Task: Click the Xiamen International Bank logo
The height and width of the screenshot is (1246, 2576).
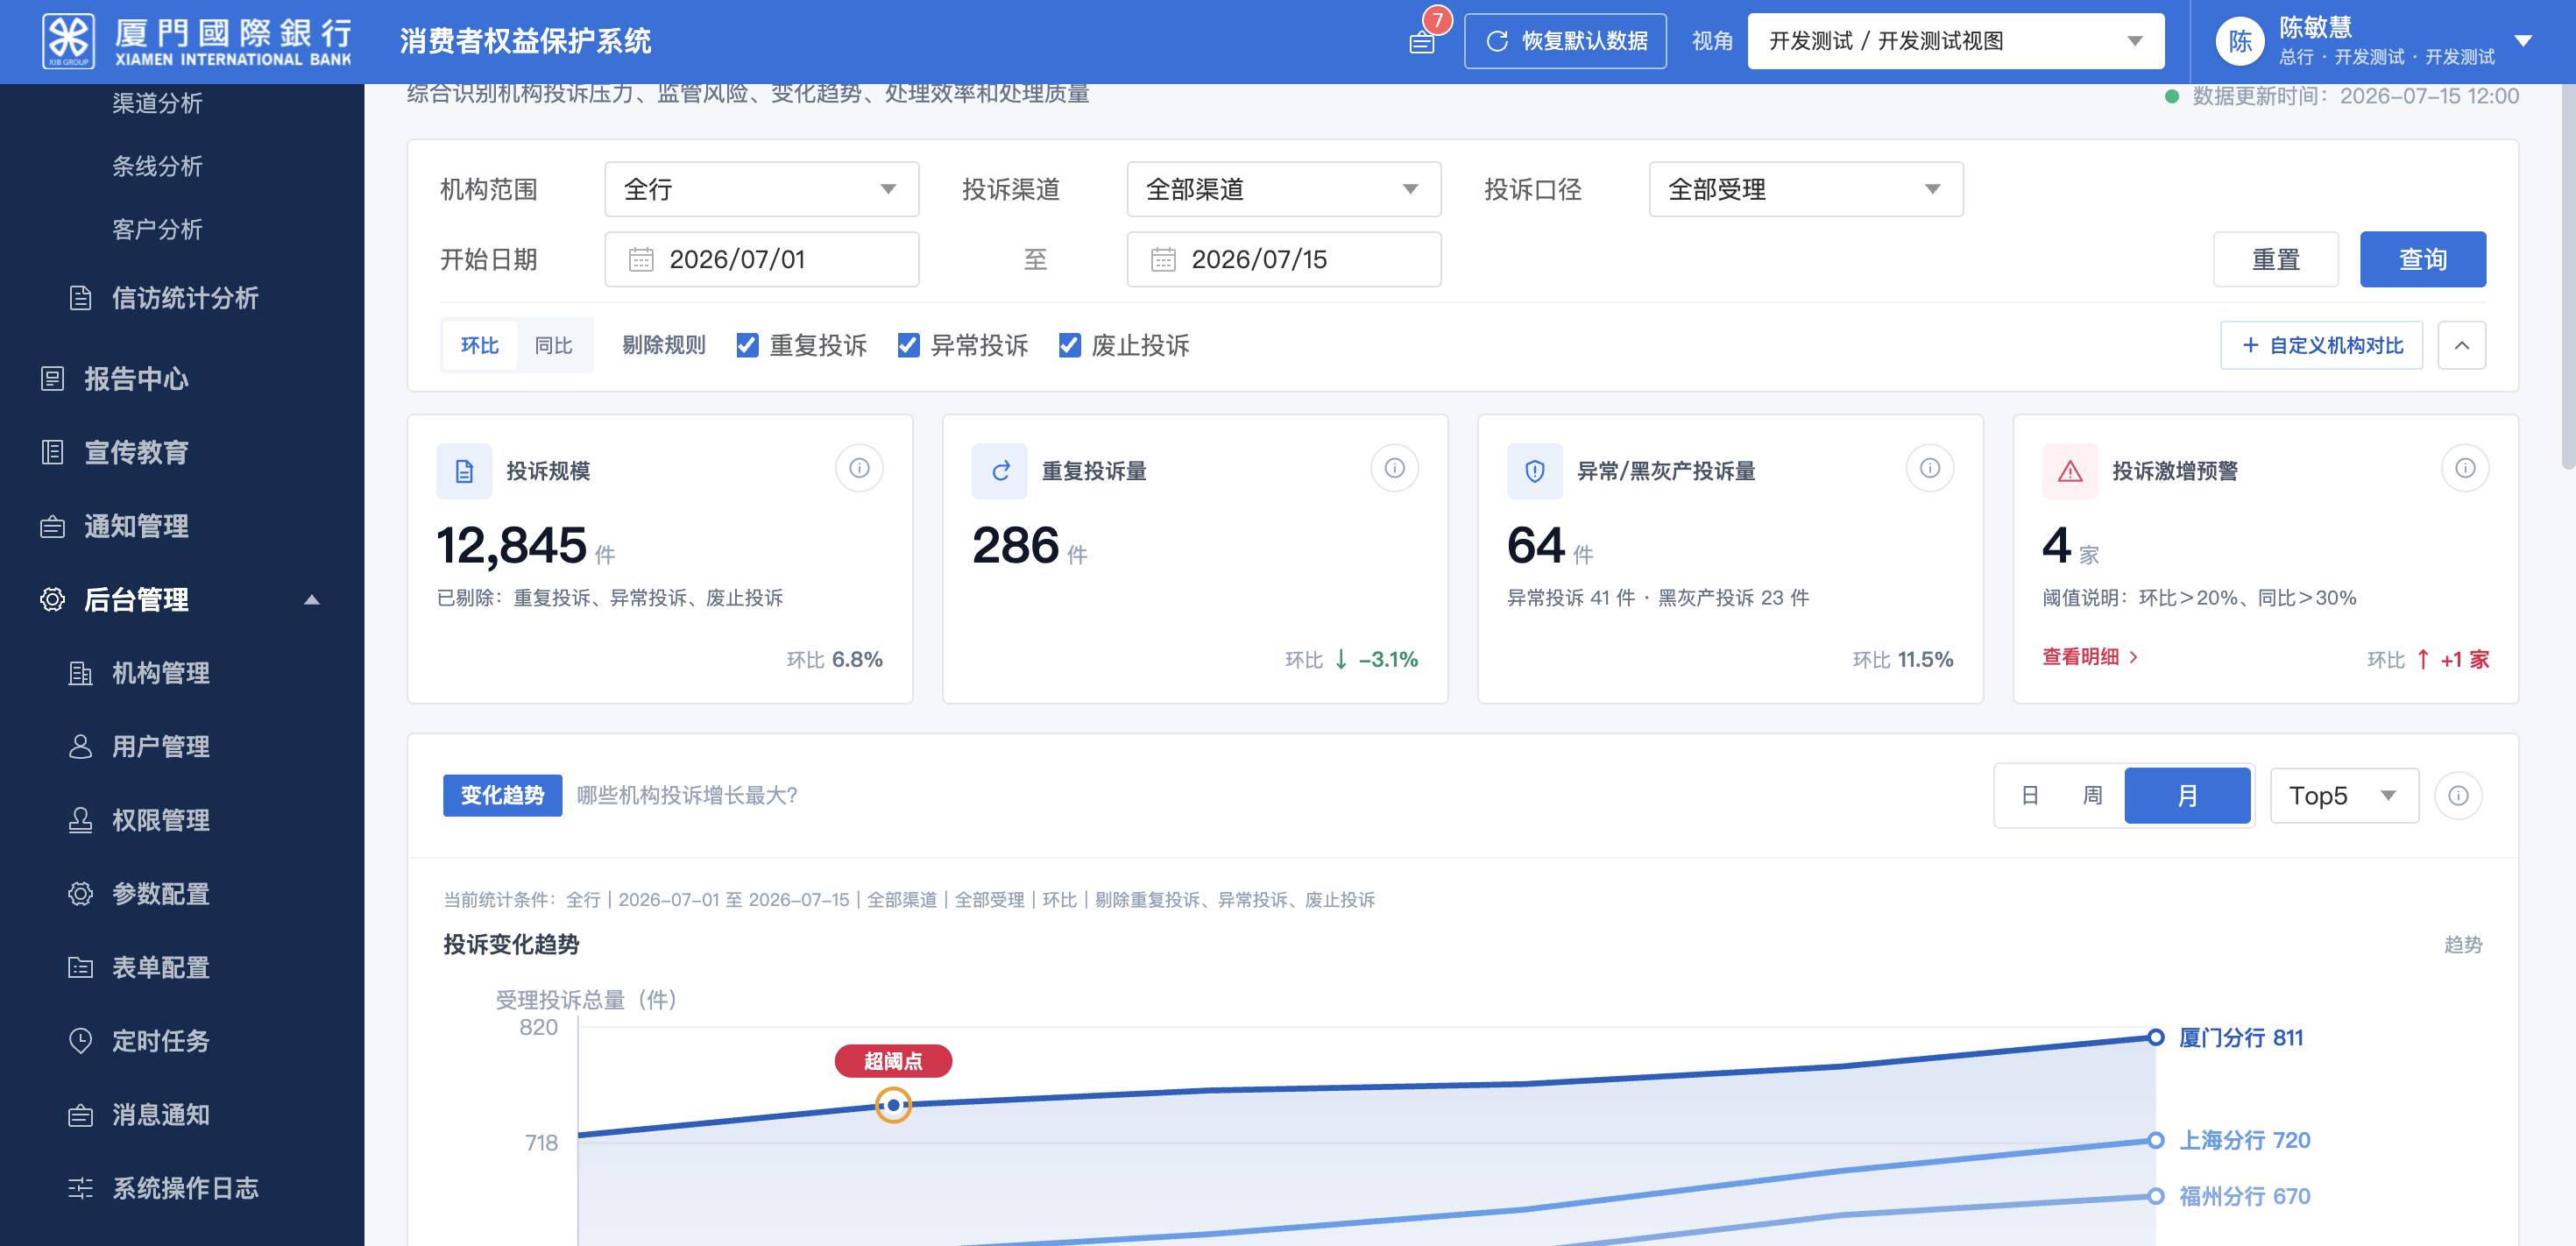Action: [x=196, y=41]
